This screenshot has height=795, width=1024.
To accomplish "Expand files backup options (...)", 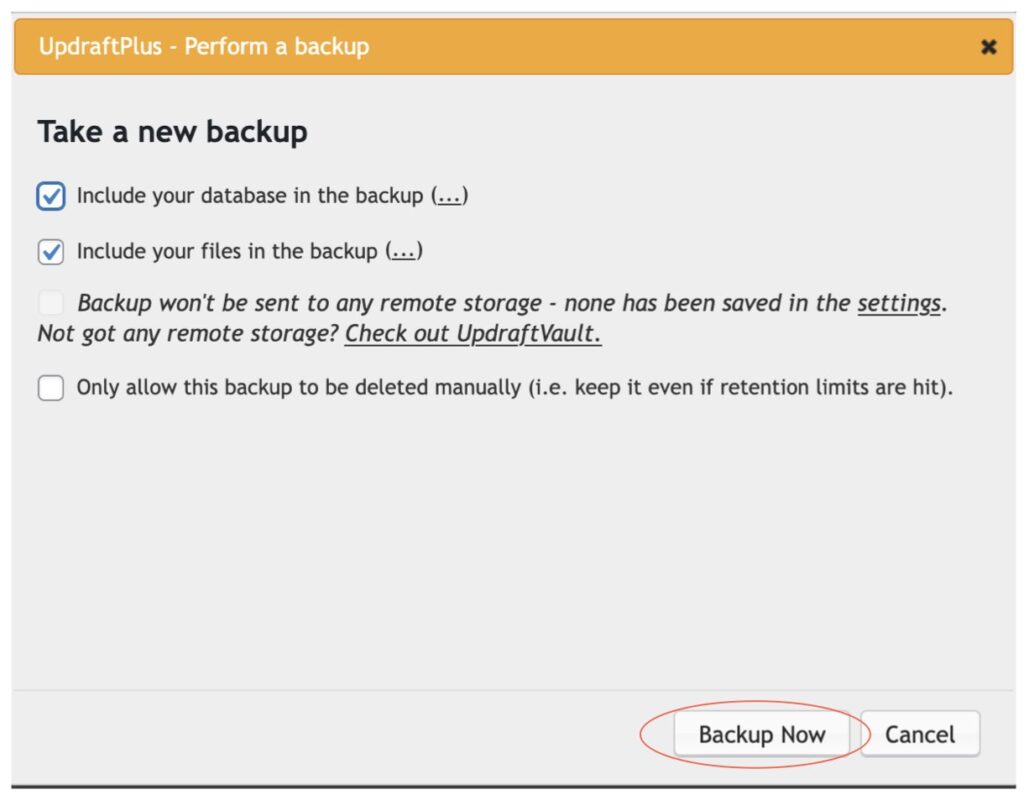I will (x=404, y=252).
